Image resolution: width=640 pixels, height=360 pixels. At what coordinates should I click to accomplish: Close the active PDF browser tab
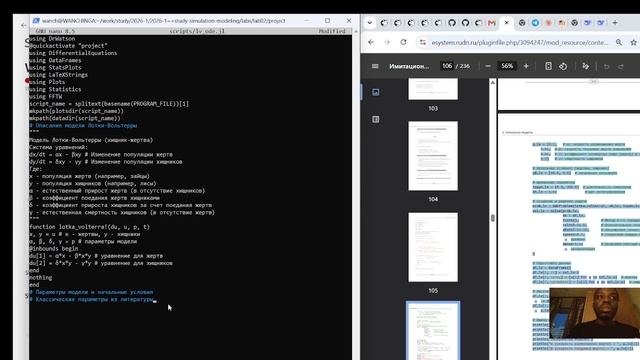[507, 23]
